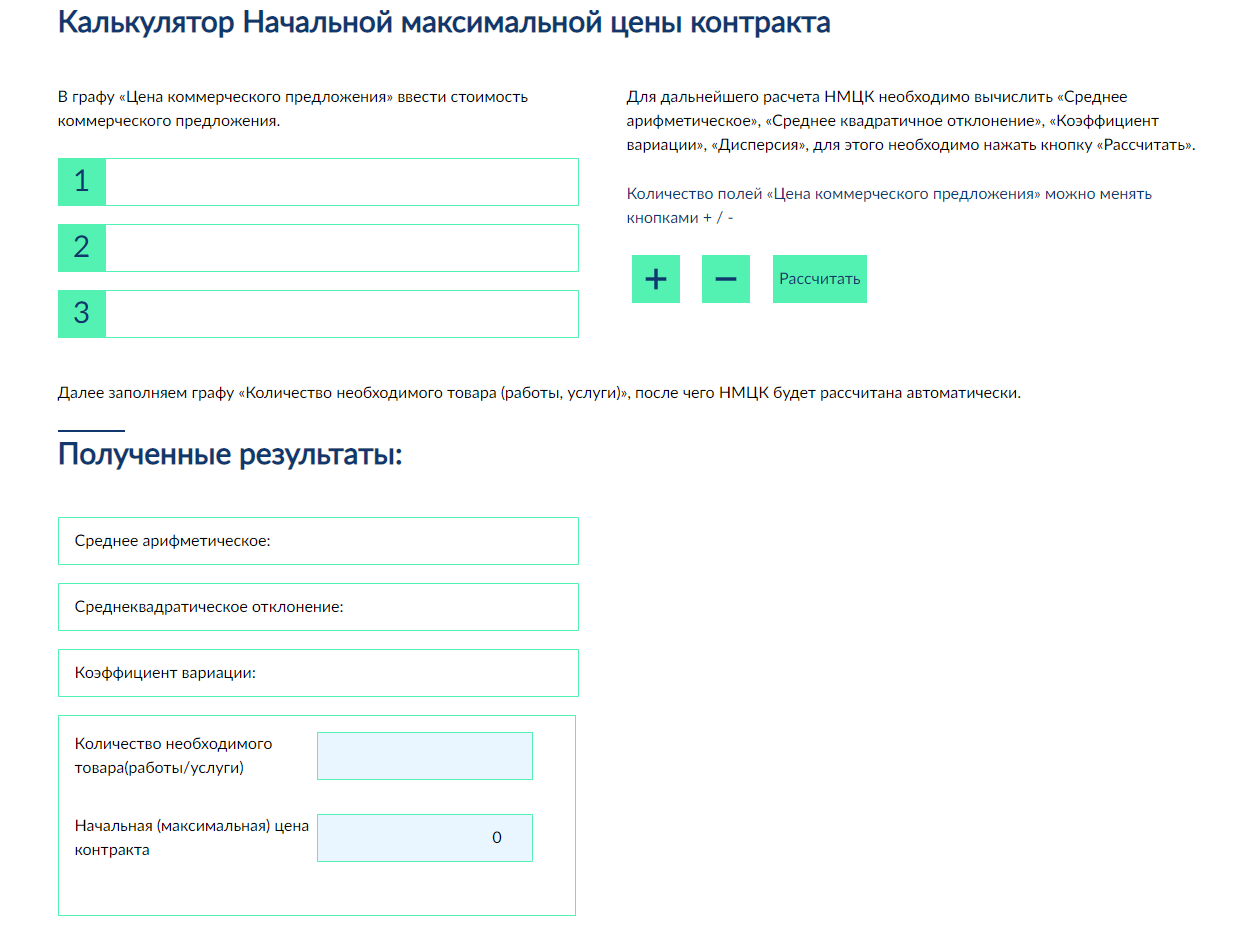This screenshot has width=1239, height=930.
Task: Click the Среднее арифметическое result box
Action: (318, 541)
